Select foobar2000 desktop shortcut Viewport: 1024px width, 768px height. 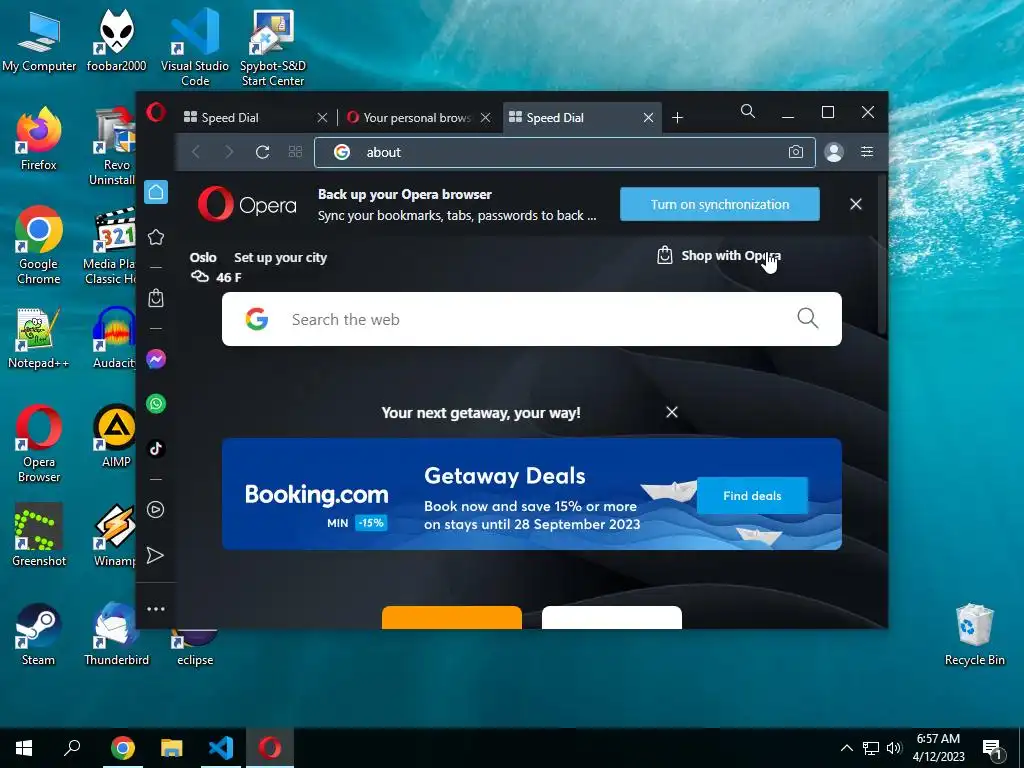coord(116,40)
